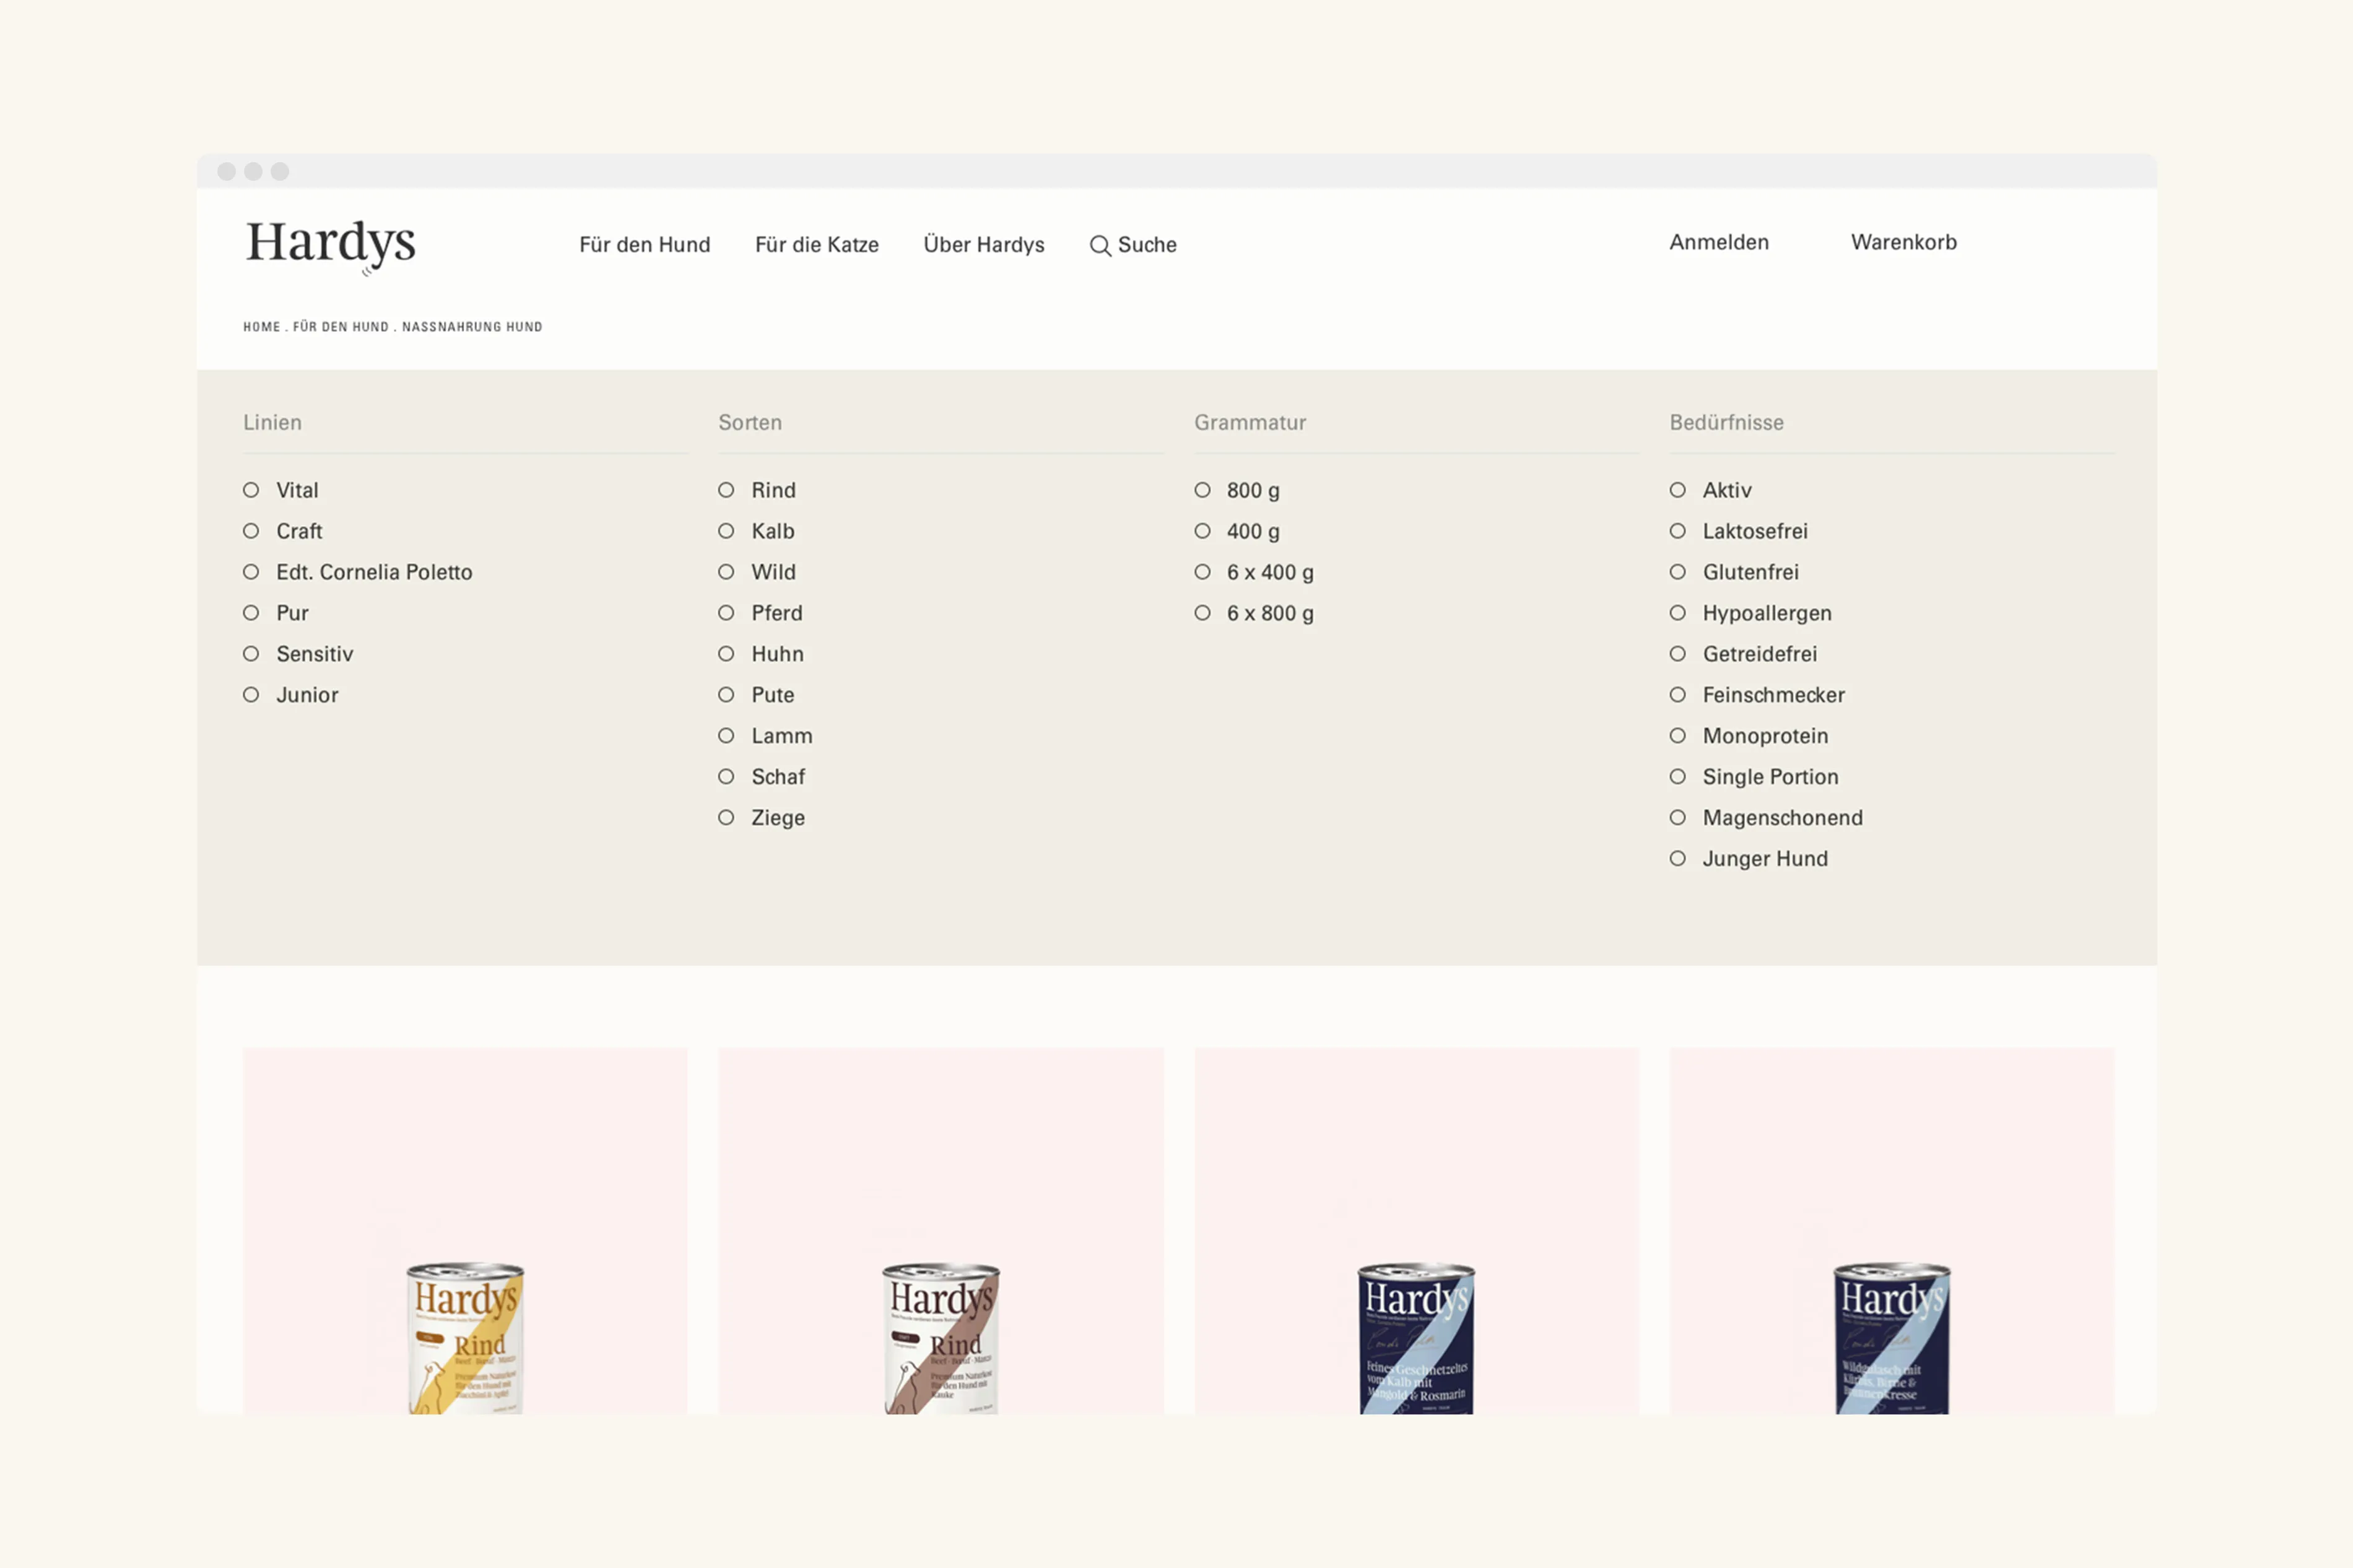Click HOME in the breadcrumb

261,327
